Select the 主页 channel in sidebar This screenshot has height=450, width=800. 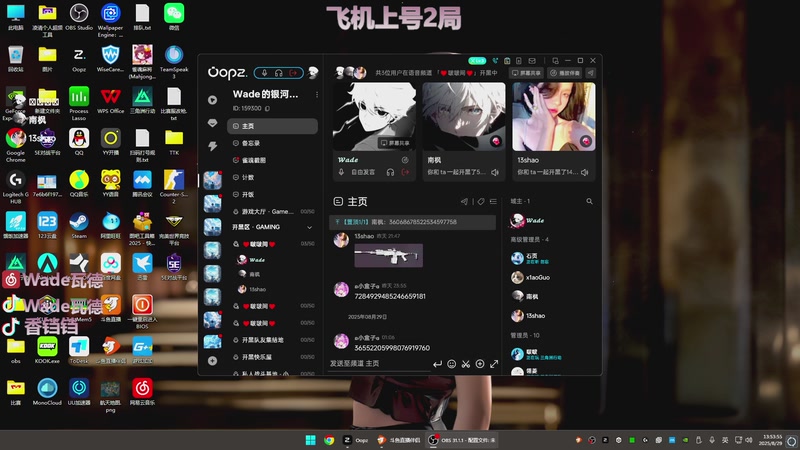pyautogui.click(x=272, y=126)
